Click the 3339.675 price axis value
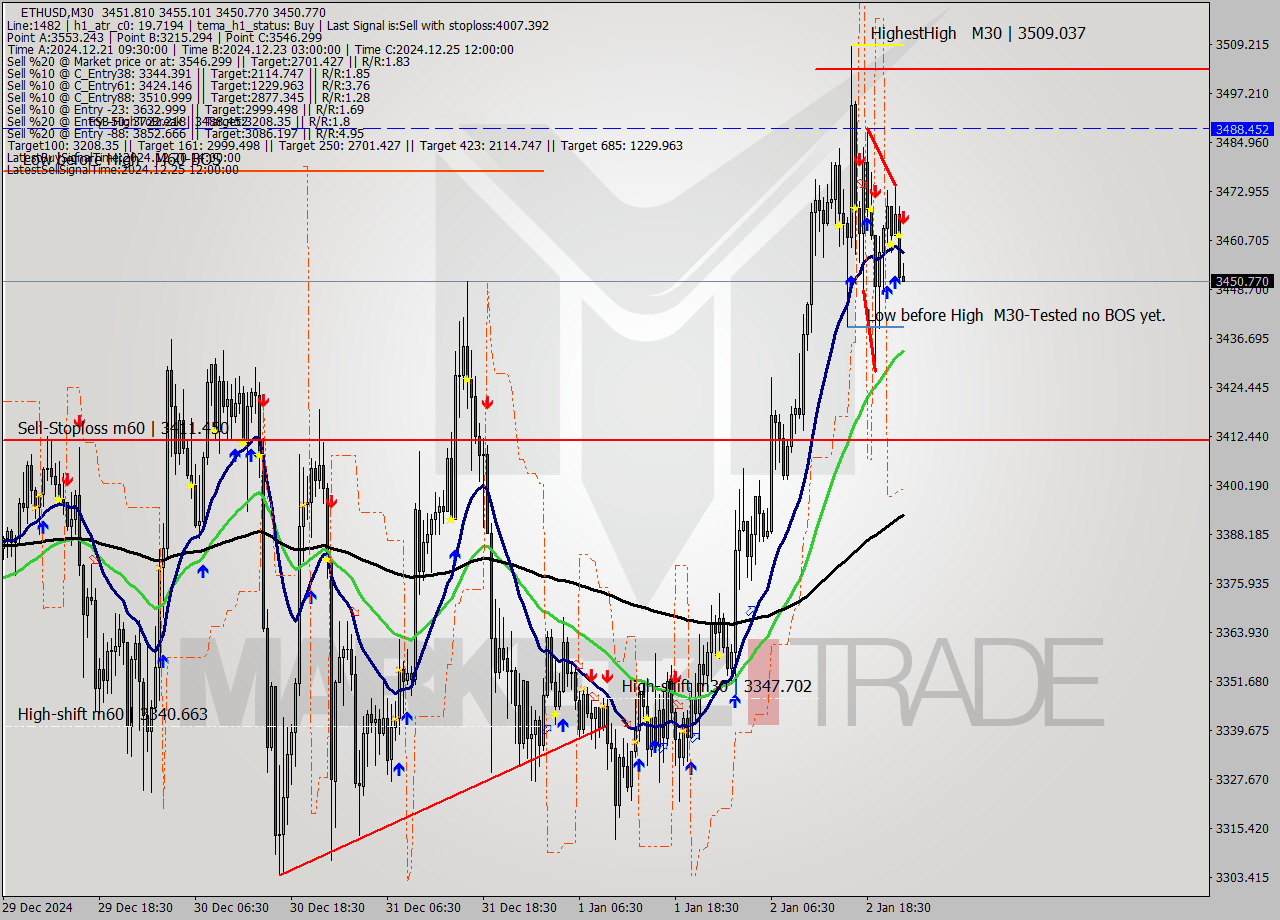The height and width of the screenshot is (920, 1280). [1241, 730]
